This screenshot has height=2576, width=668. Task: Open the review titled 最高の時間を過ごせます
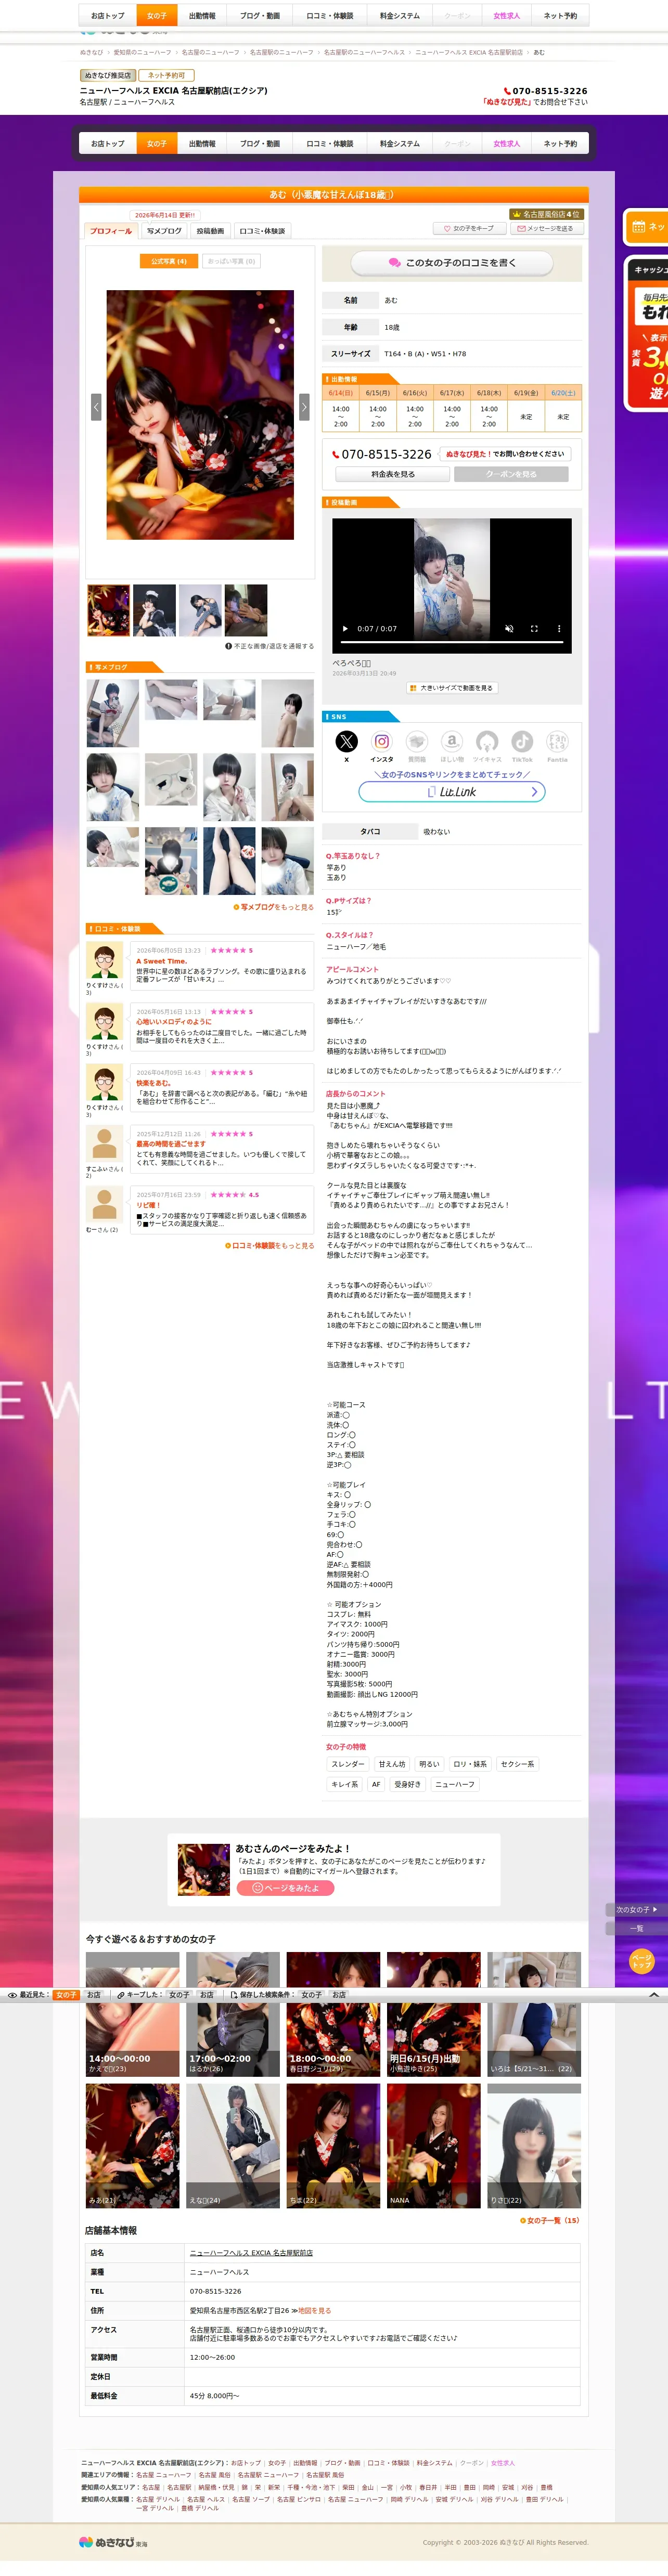171,1145
